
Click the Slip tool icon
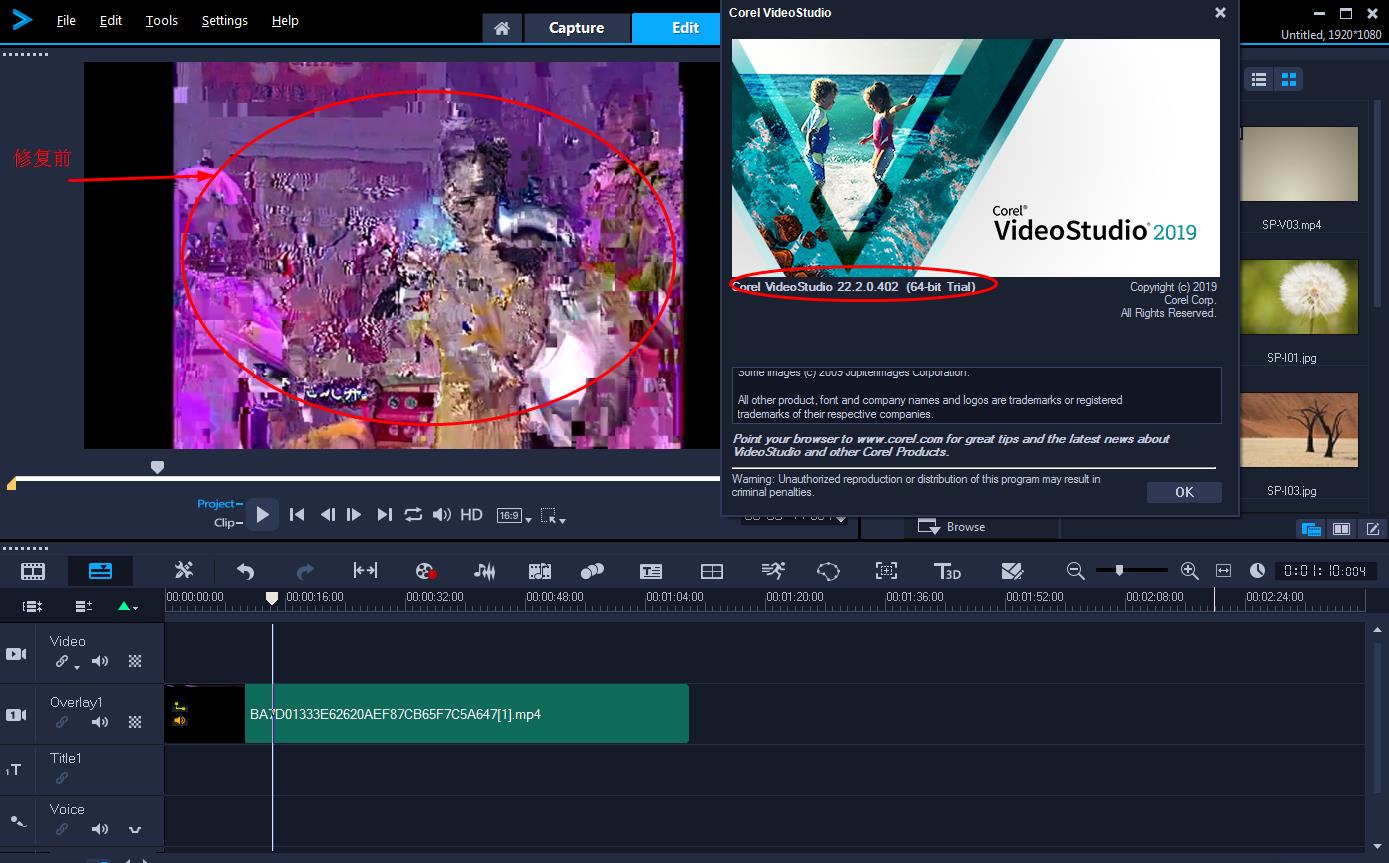pos(365,570)
